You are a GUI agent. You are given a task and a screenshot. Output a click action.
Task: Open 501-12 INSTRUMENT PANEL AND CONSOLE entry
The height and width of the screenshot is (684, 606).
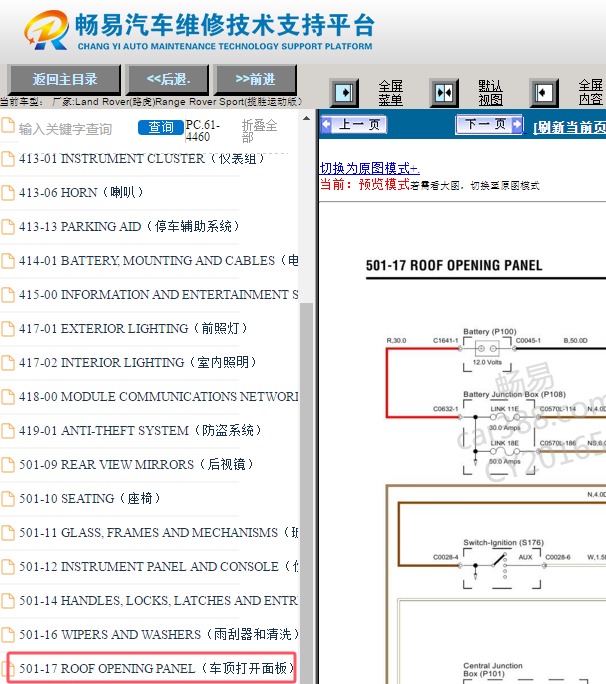point(158,567)
